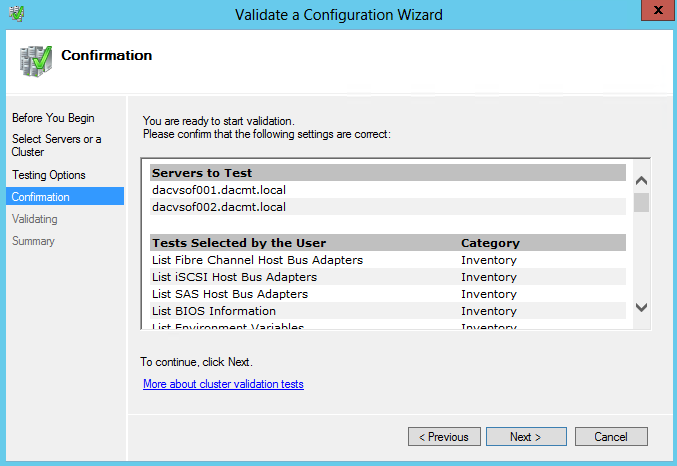677x466 pixels.
Task: Select List BIOS Information row
Action: click(x=388, y=311)
